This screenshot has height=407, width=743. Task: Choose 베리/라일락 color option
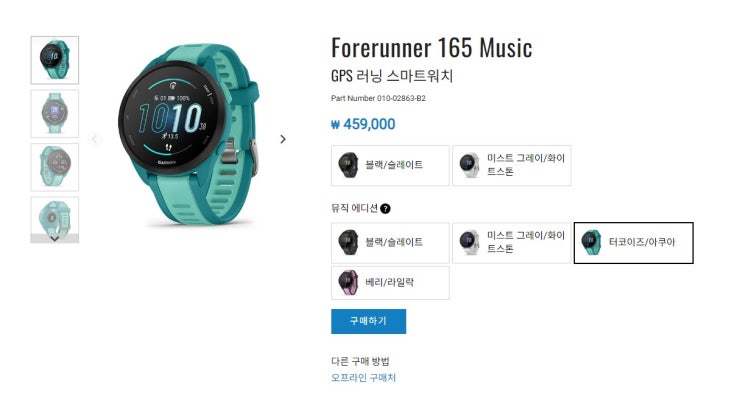pyautogui.click(x=390, y=282)
